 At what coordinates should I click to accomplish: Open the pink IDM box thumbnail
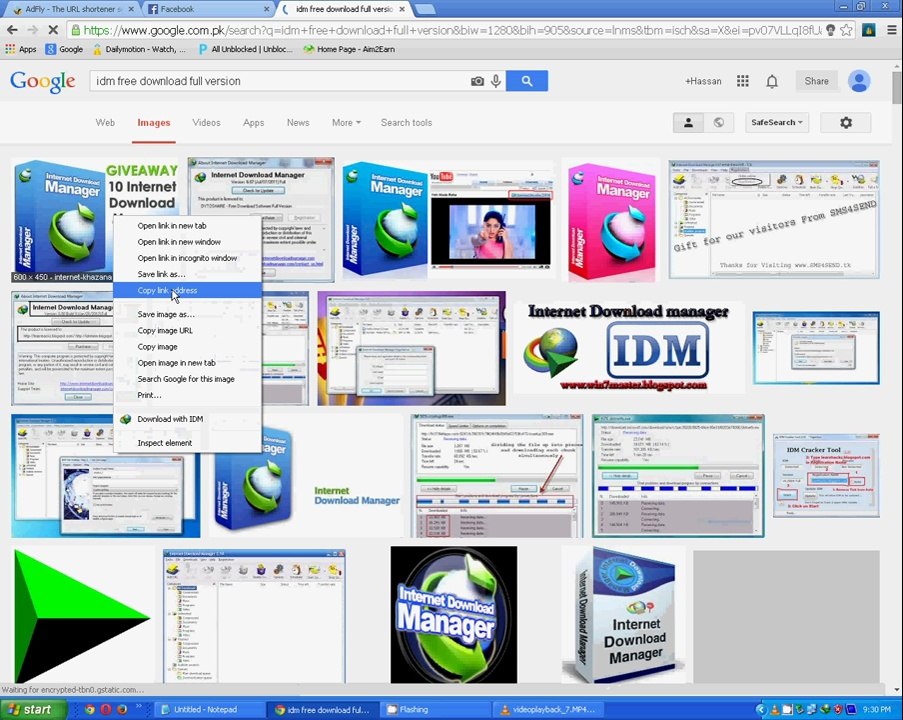(611, 221)
